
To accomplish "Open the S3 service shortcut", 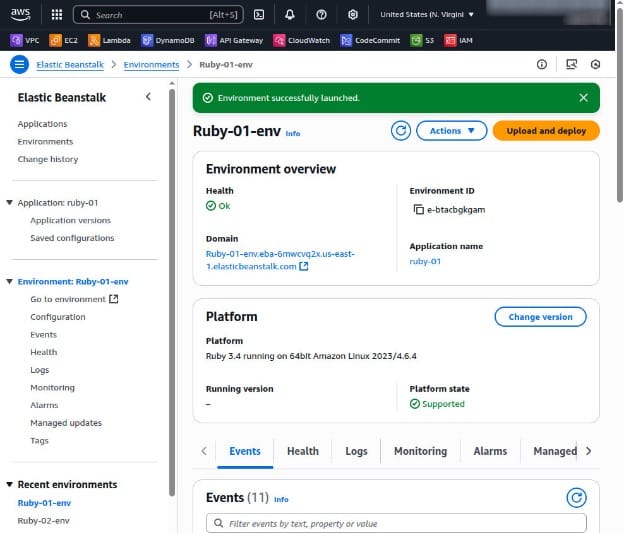I will point(422,40).
